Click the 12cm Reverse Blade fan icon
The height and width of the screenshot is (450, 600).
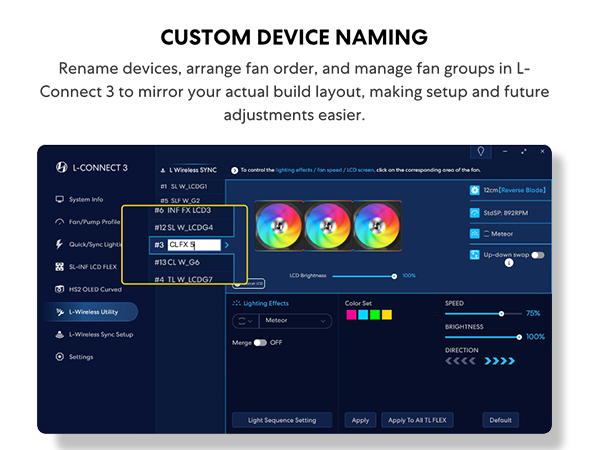point(474,190)
